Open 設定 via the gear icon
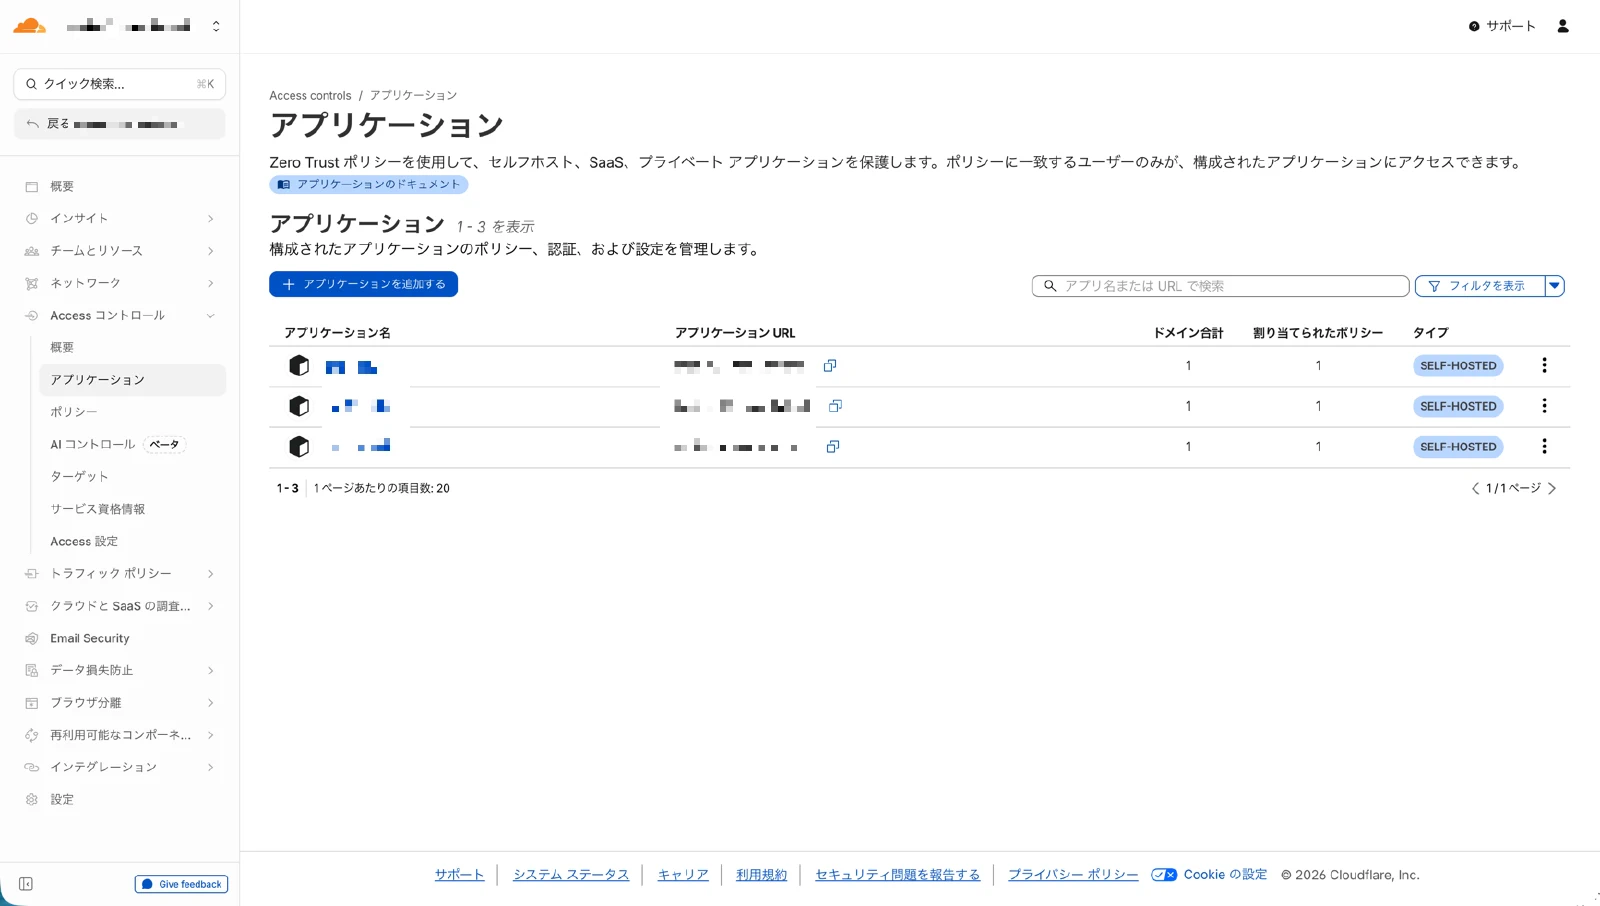Image resolution: width=1600 pixels, height=906 pixels. pos(30,799)
